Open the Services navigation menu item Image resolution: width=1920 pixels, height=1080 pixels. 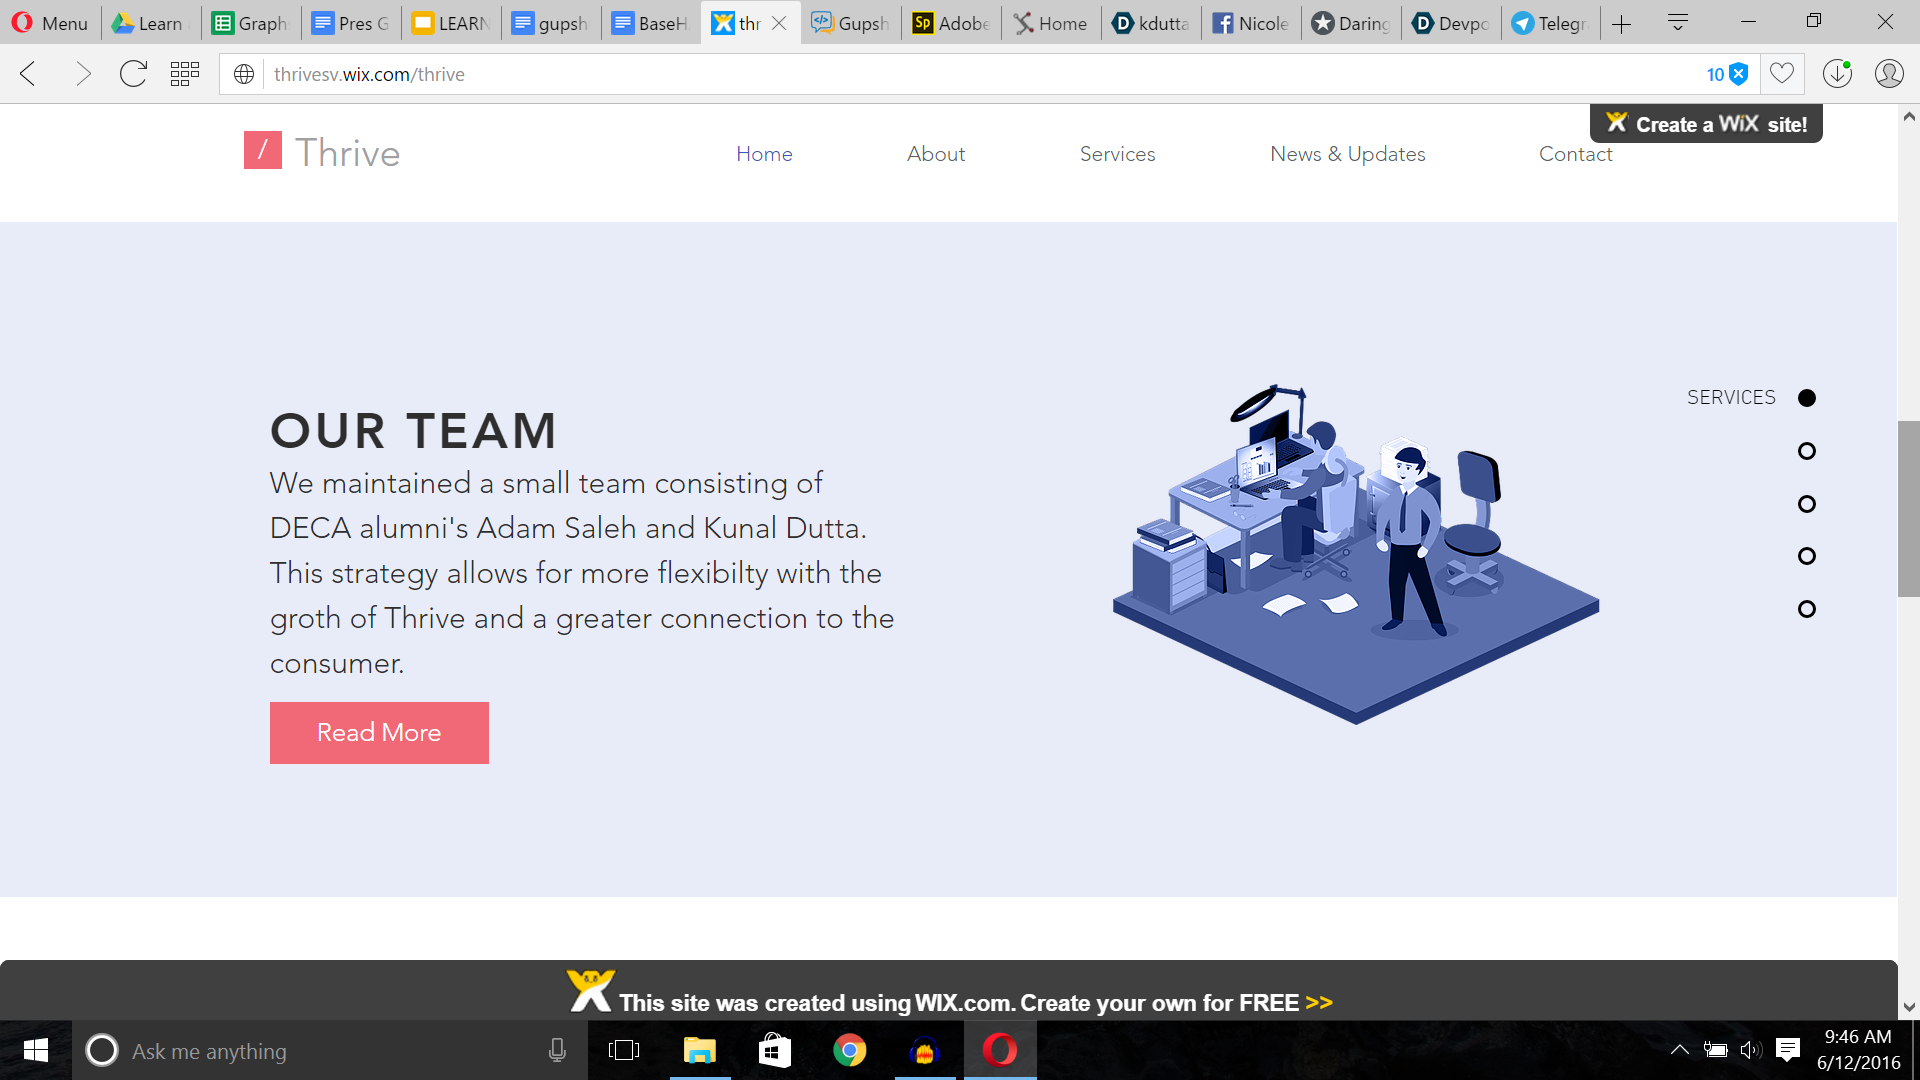[x=1117, y=154]
